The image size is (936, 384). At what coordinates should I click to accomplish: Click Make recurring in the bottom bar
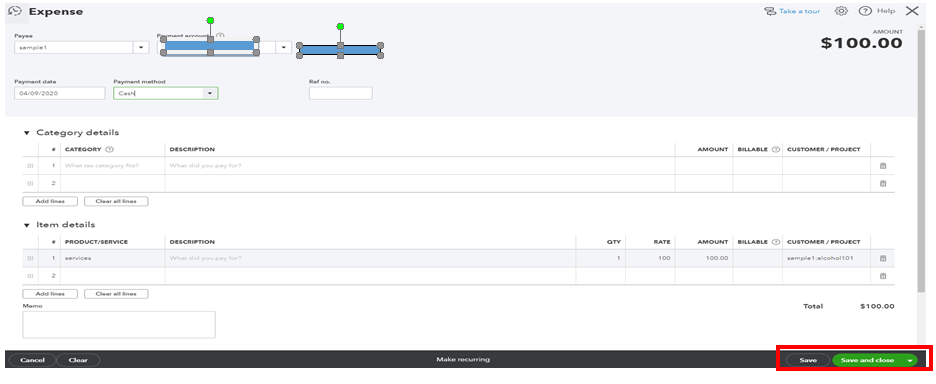tap(463, 360)
